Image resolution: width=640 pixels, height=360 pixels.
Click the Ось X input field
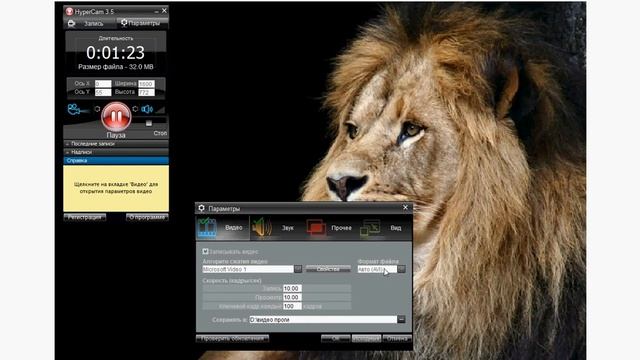[103, 84]
